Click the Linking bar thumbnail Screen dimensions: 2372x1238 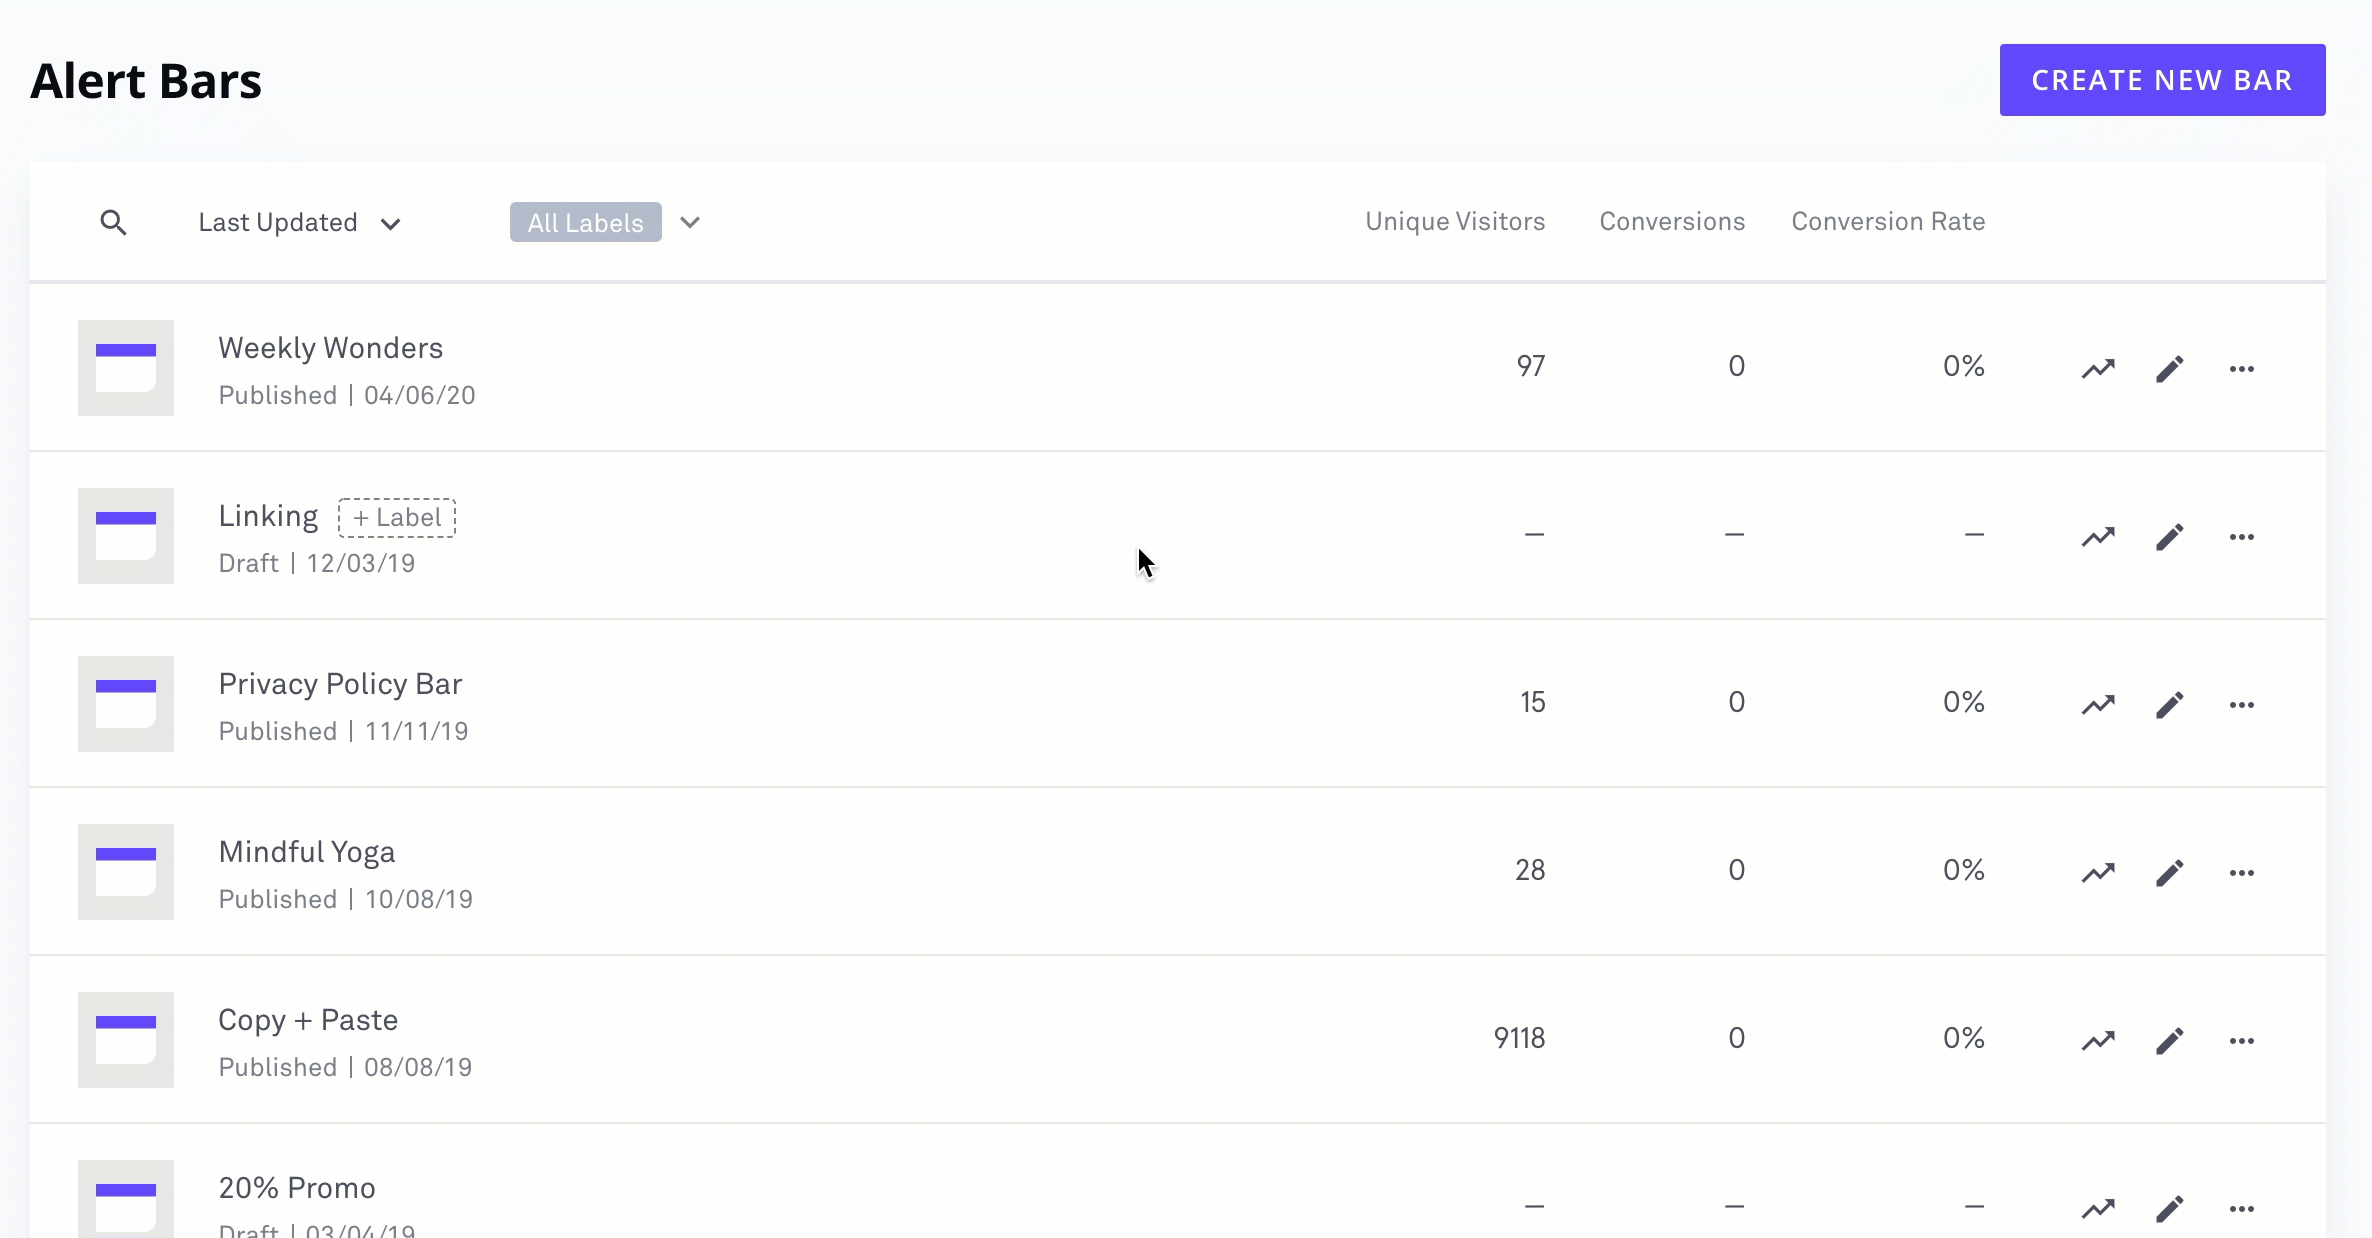(x=126, y=536)
